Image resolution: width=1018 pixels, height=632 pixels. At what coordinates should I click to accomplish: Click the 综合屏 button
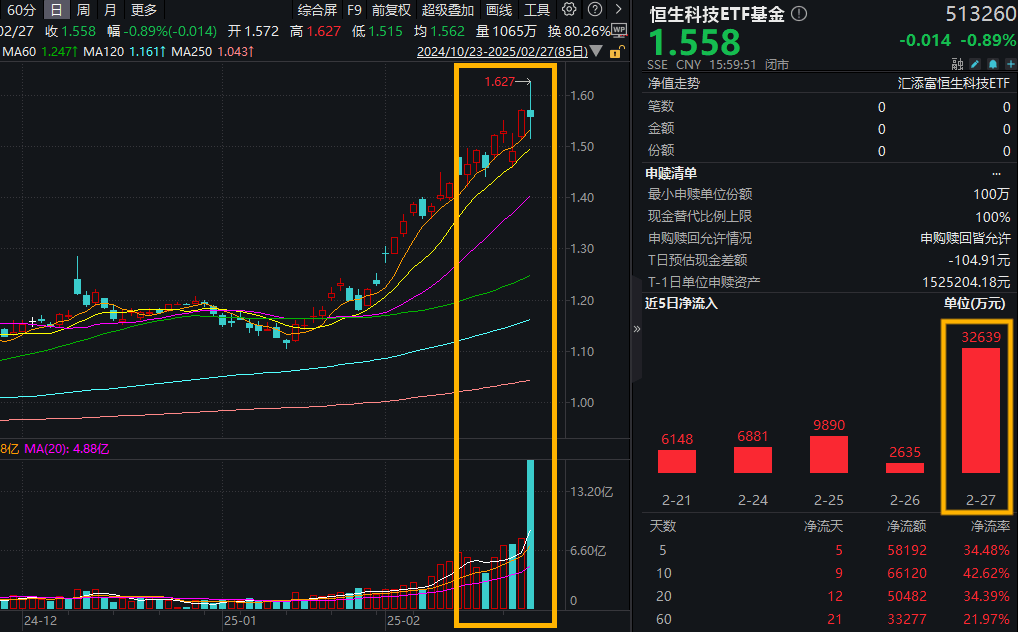coord(317,10)
